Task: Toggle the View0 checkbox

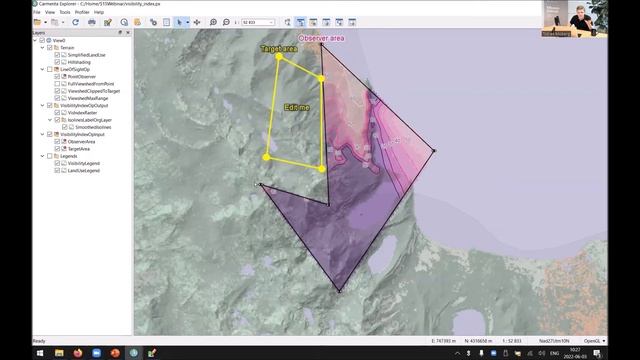Action: (x=42, y=40)
